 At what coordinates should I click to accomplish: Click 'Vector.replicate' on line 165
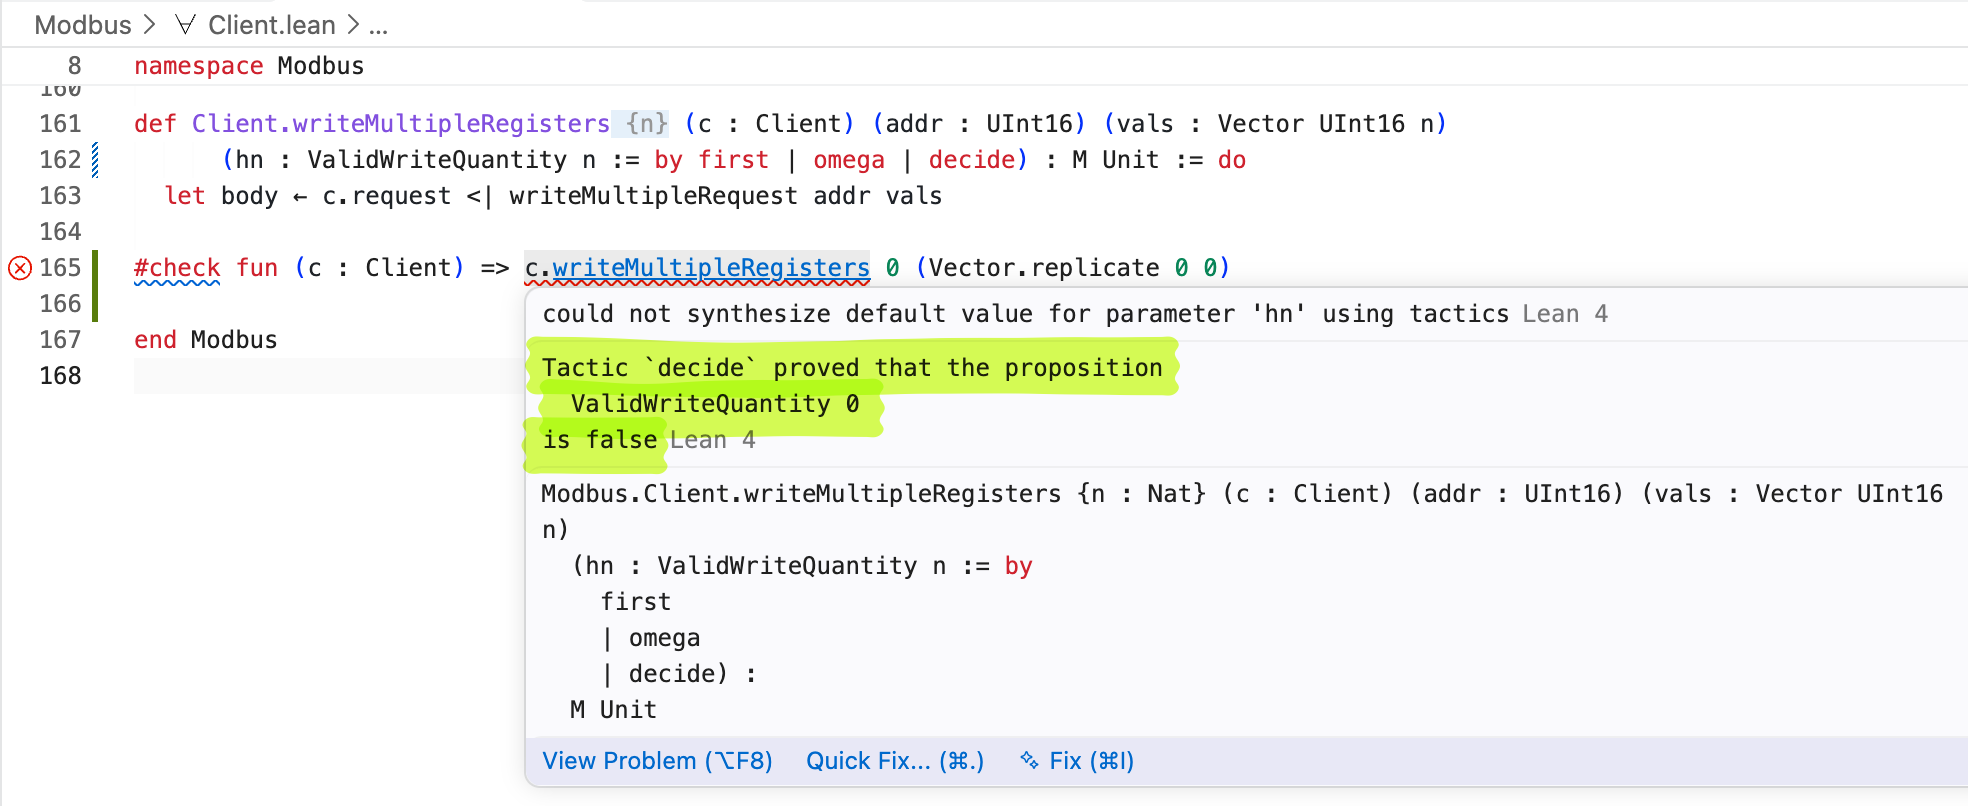tap(1045, 268)
